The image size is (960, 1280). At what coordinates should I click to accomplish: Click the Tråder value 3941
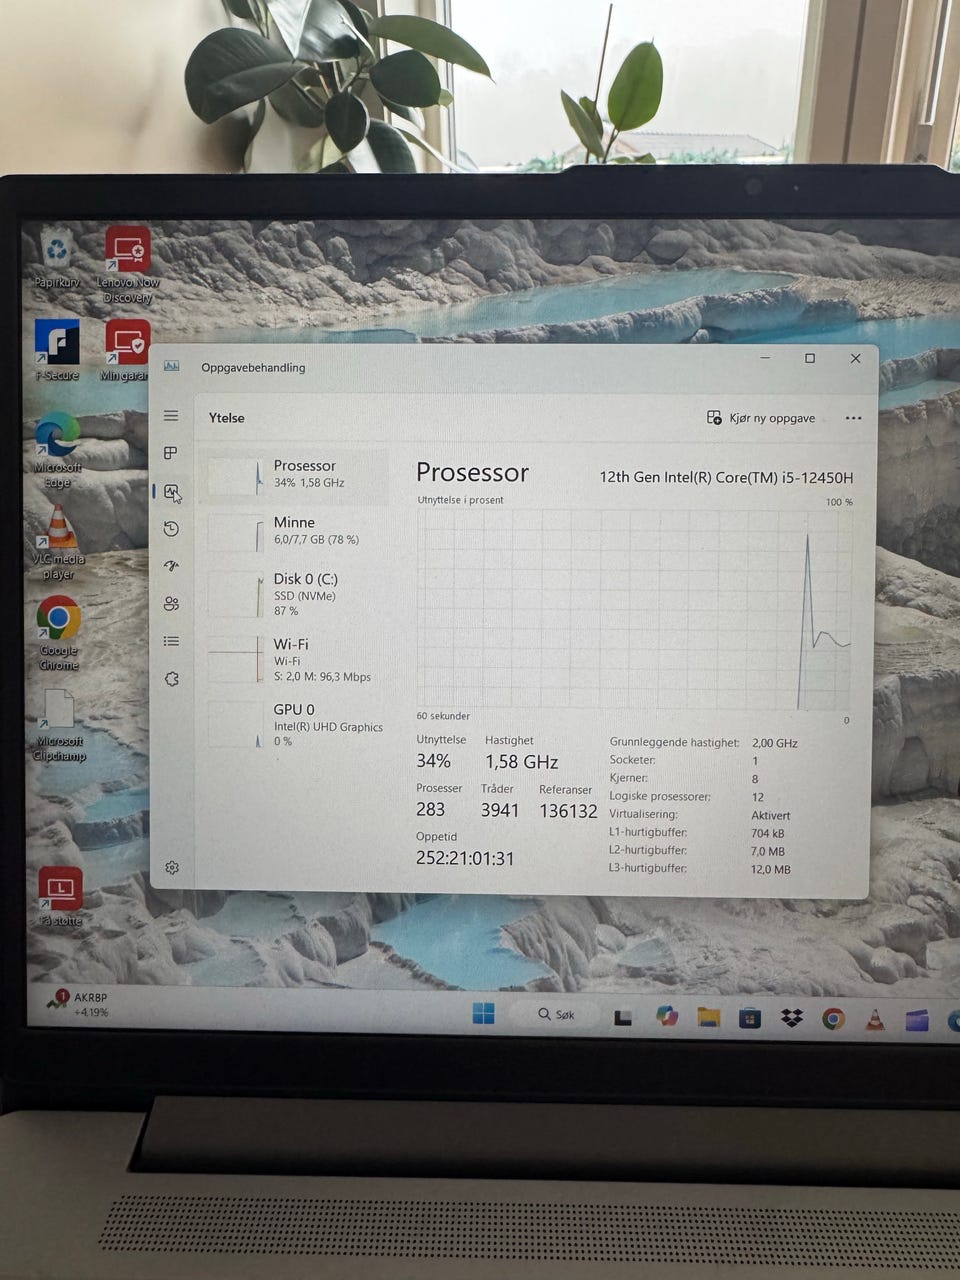coord(500,810)
